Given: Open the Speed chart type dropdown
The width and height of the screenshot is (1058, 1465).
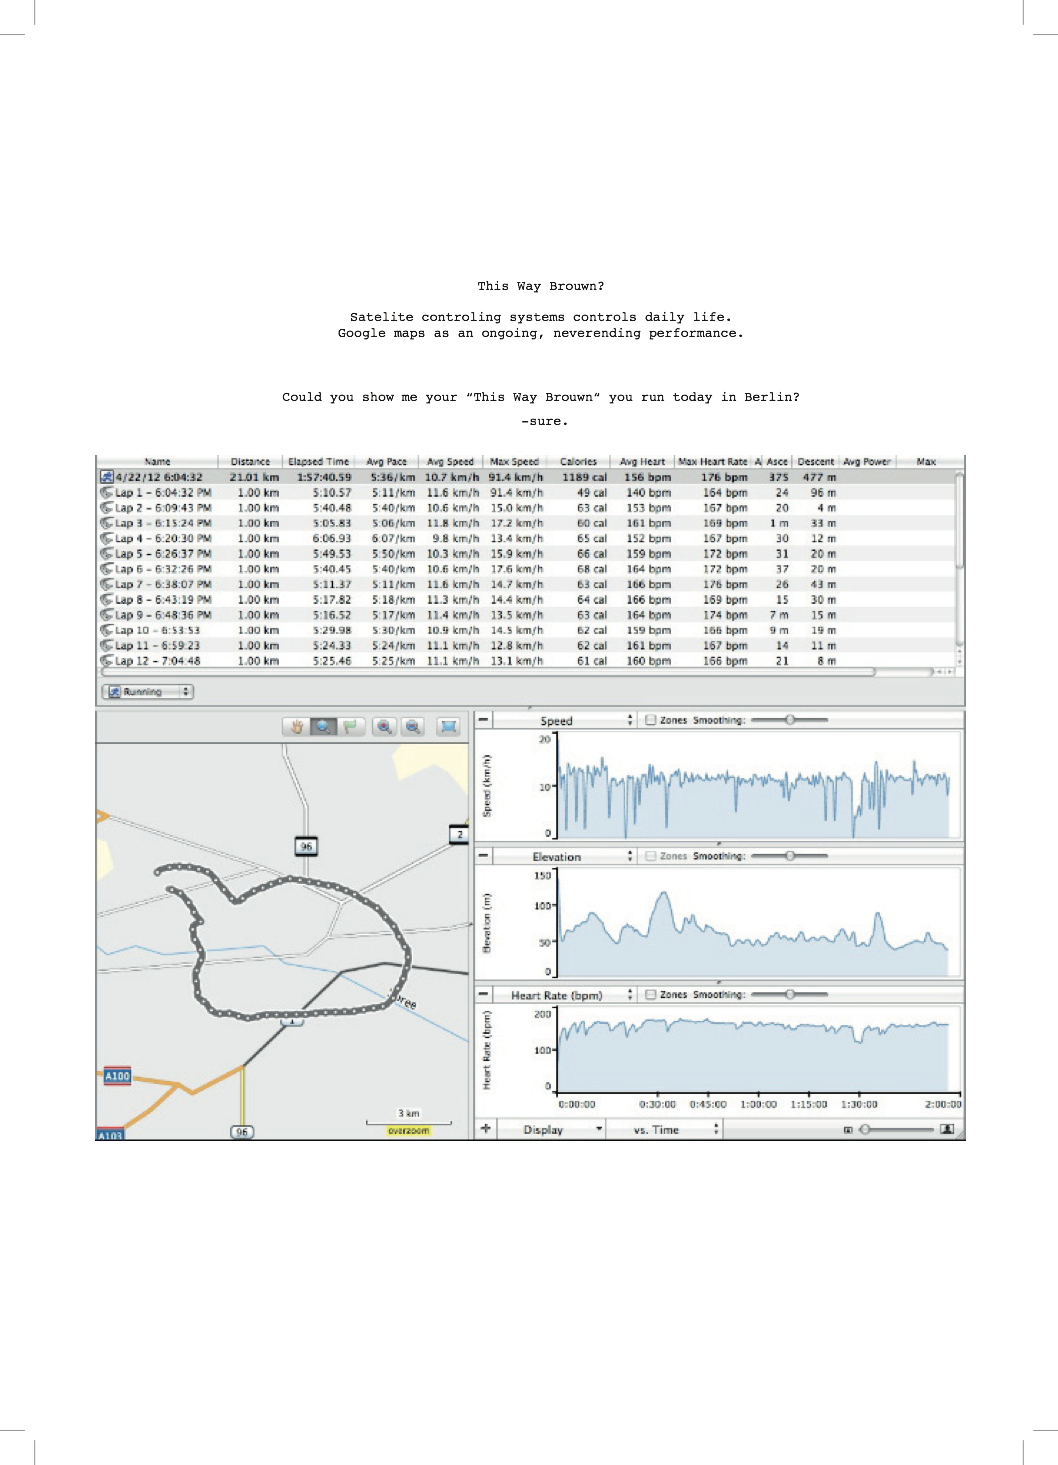Looking at the screenshot, I should point(565,720).
